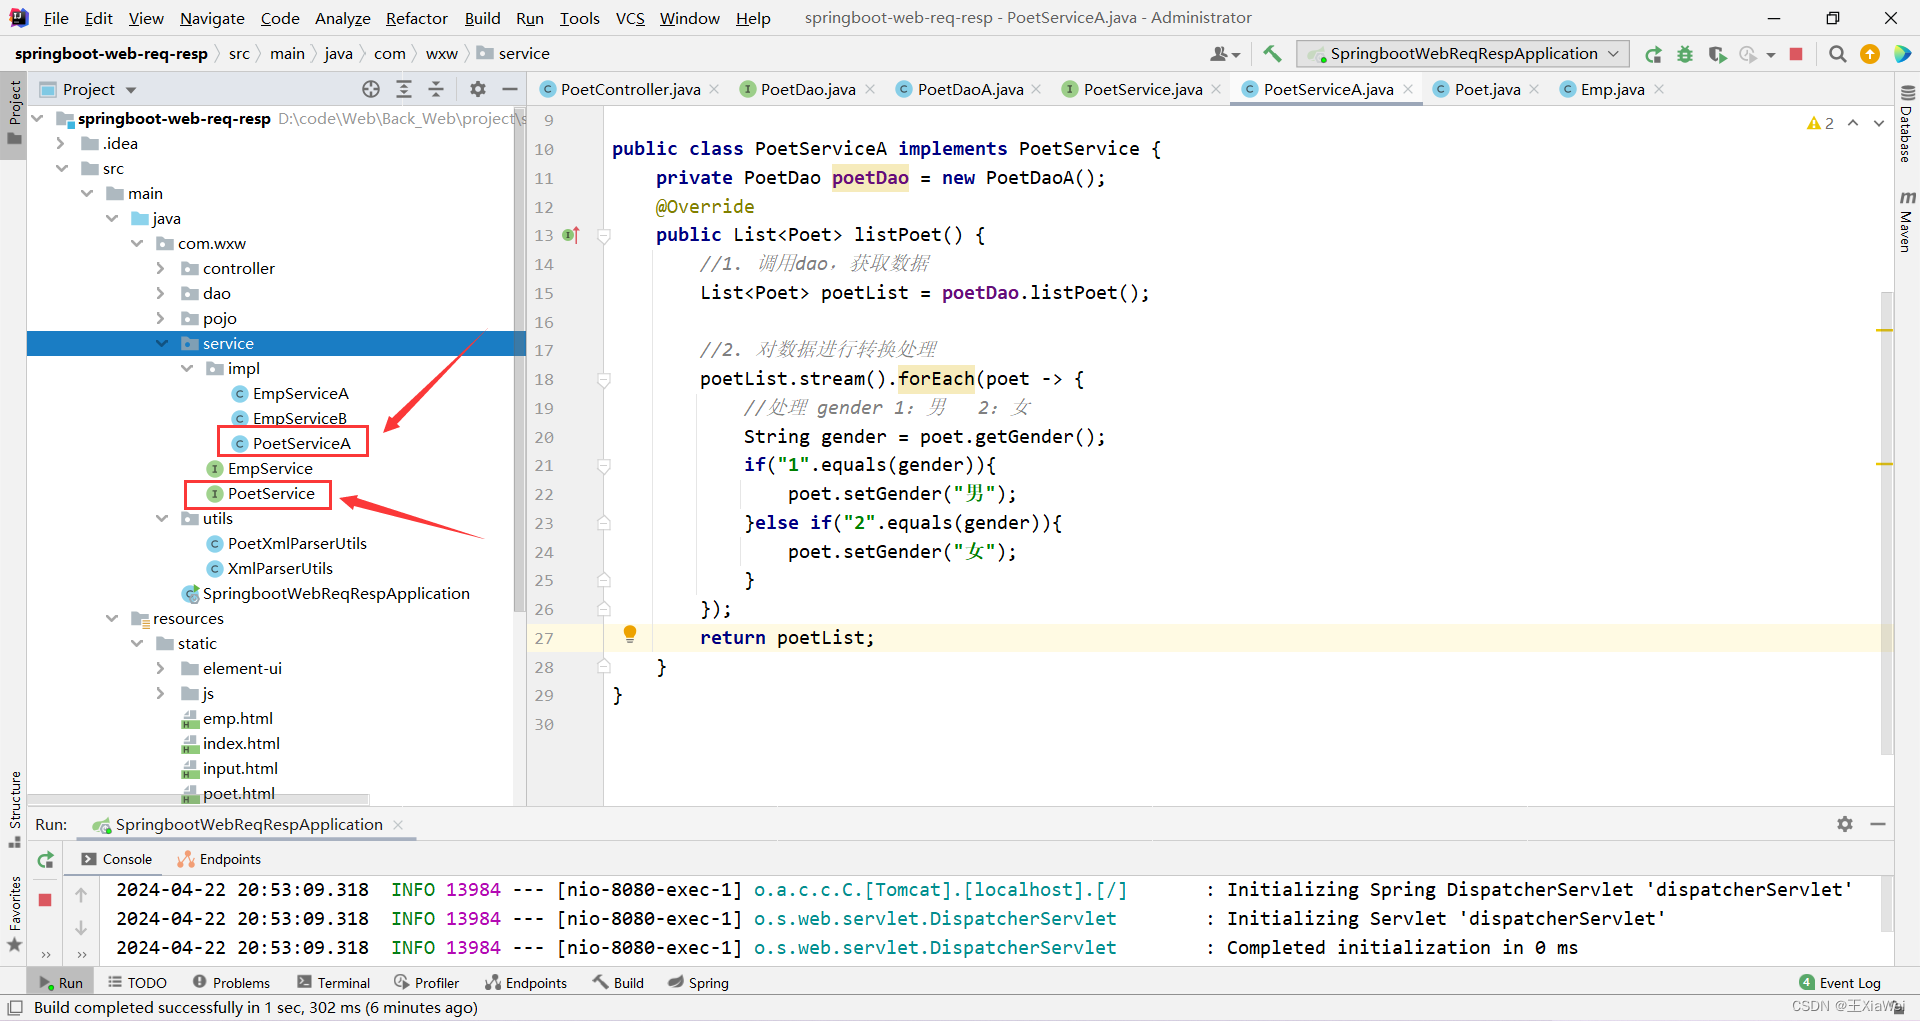Image resolution: width=1920 pixels, height=1021 pixels.
Task: Open TODO tool window
Action: [138, 983]
